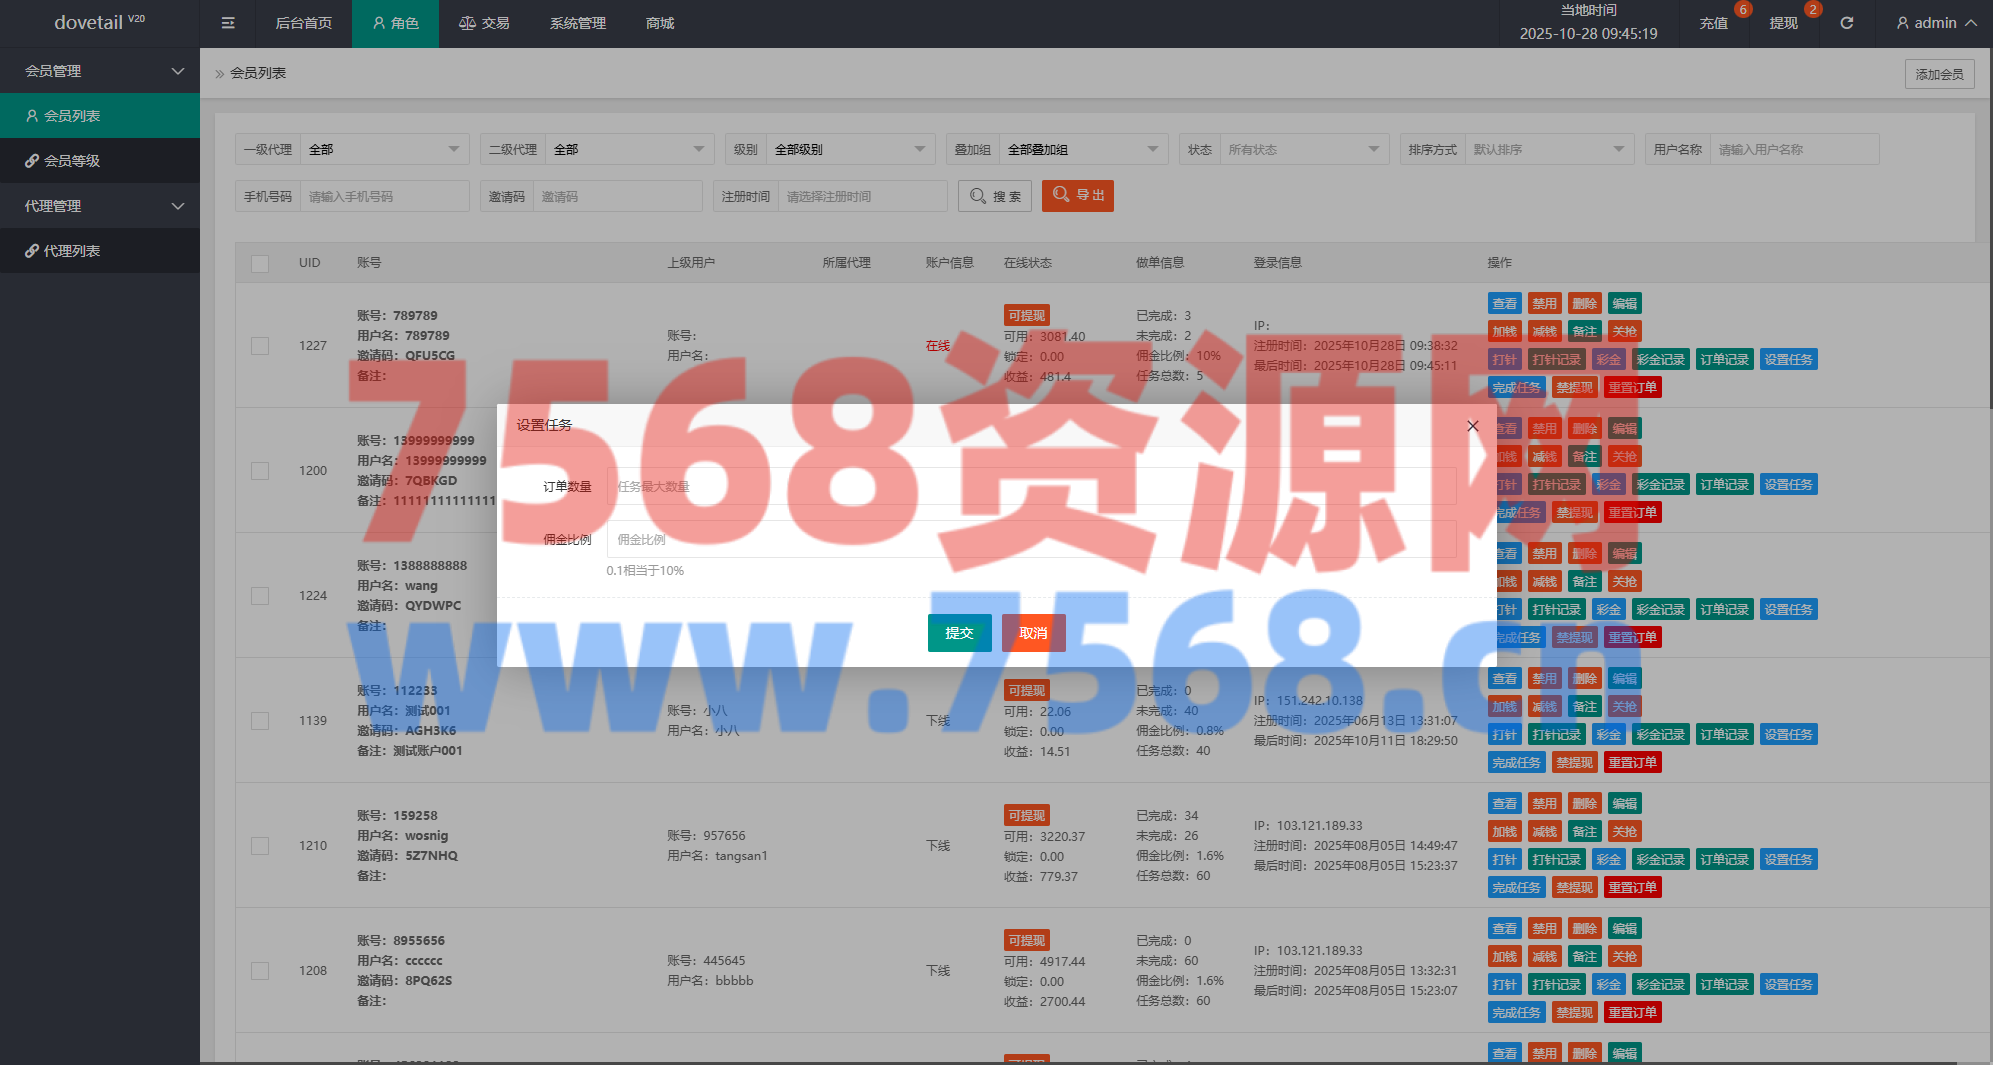This screenshot has height=1065, width=1993.
Task: Switch to the 交易 top menu tab
Action: pyautogui.click(x=484, y=23)
